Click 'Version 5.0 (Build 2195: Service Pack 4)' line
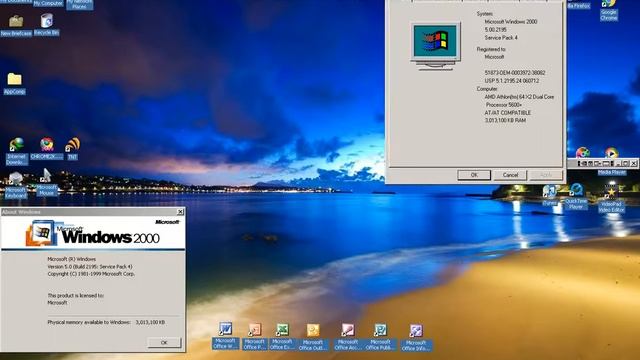The width and height of the screenshot is (640, 360). pyautogui.click(x=90, y=267)
